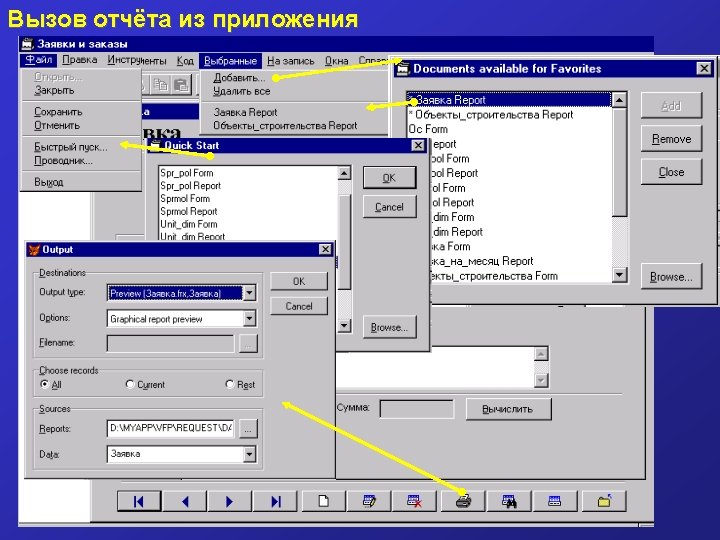The width and height of the screenshot is (720, 540).
Task: Click Cancel in Output dialog
Action: [x=299, y=306]
